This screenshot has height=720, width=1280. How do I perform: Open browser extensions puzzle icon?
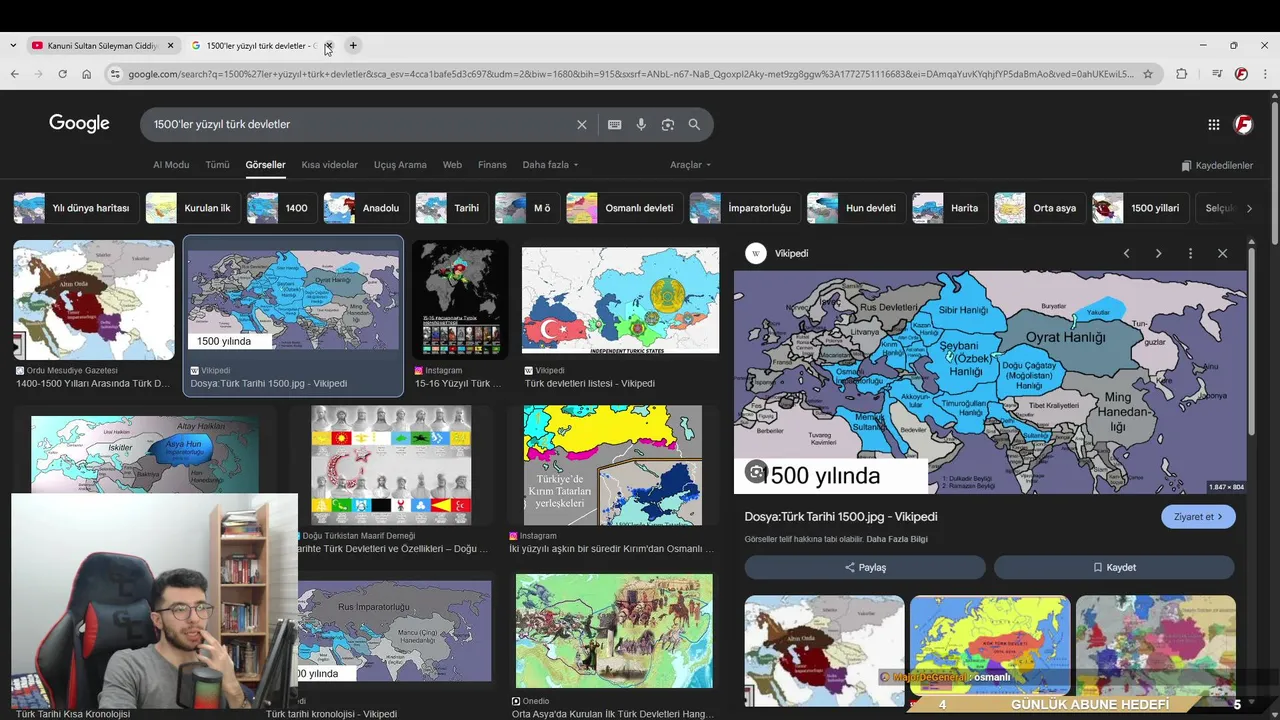coord(1182,74)
